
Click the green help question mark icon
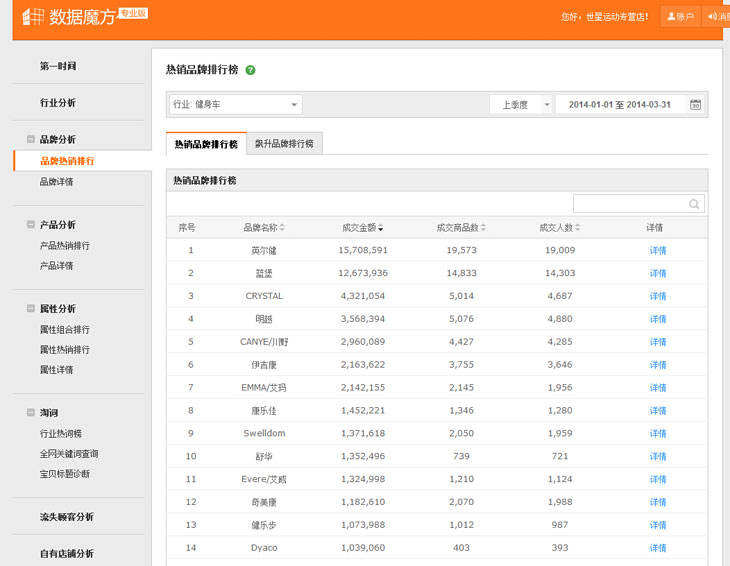click(250, 70)
